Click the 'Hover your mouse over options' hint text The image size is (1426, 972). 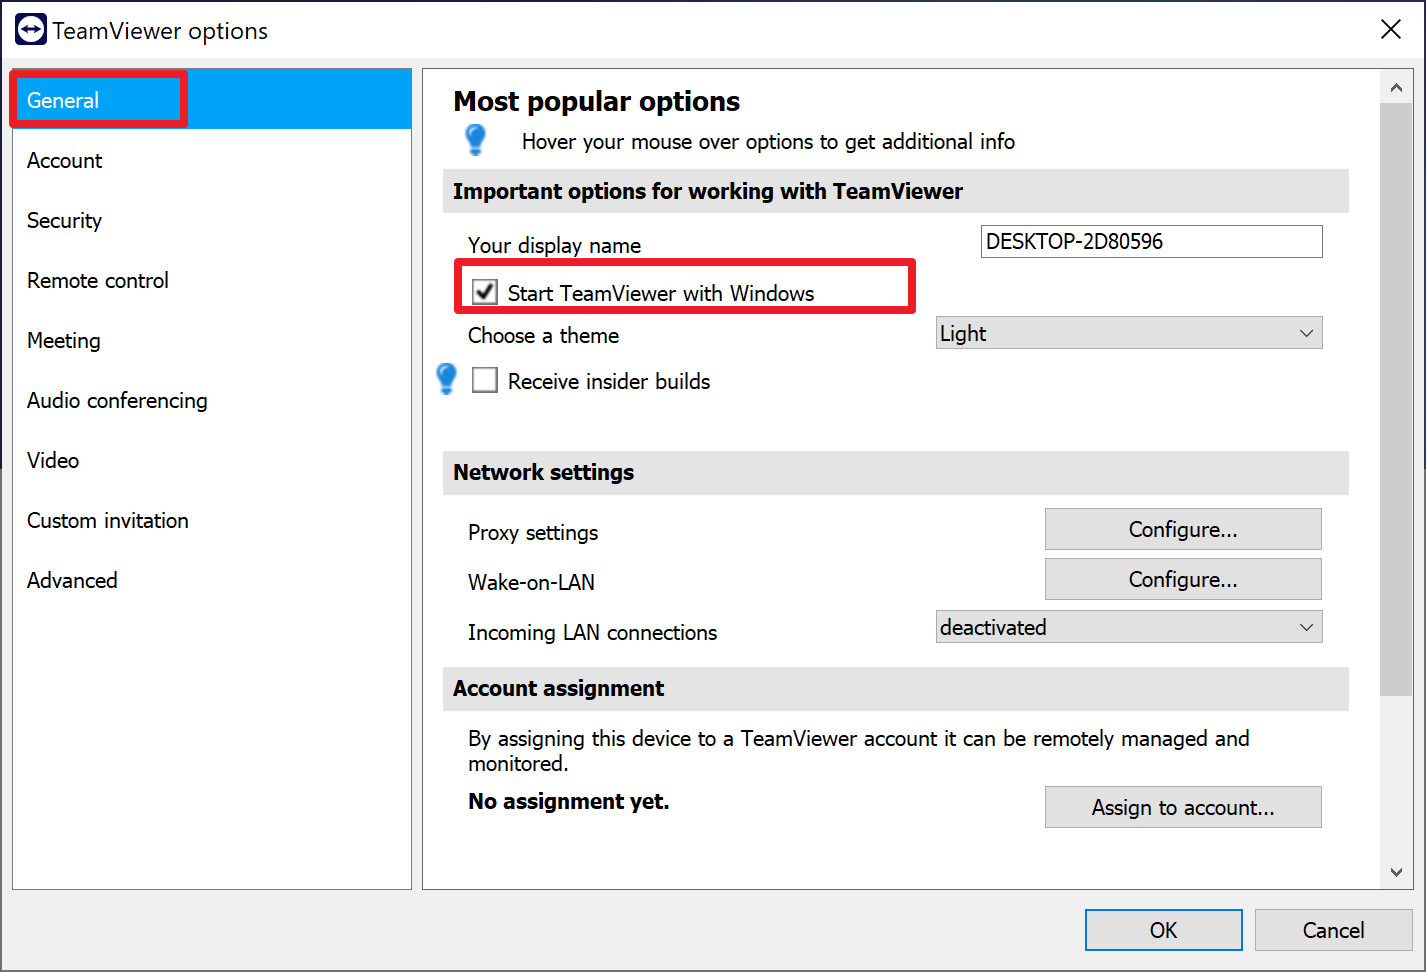click(768, 141)
